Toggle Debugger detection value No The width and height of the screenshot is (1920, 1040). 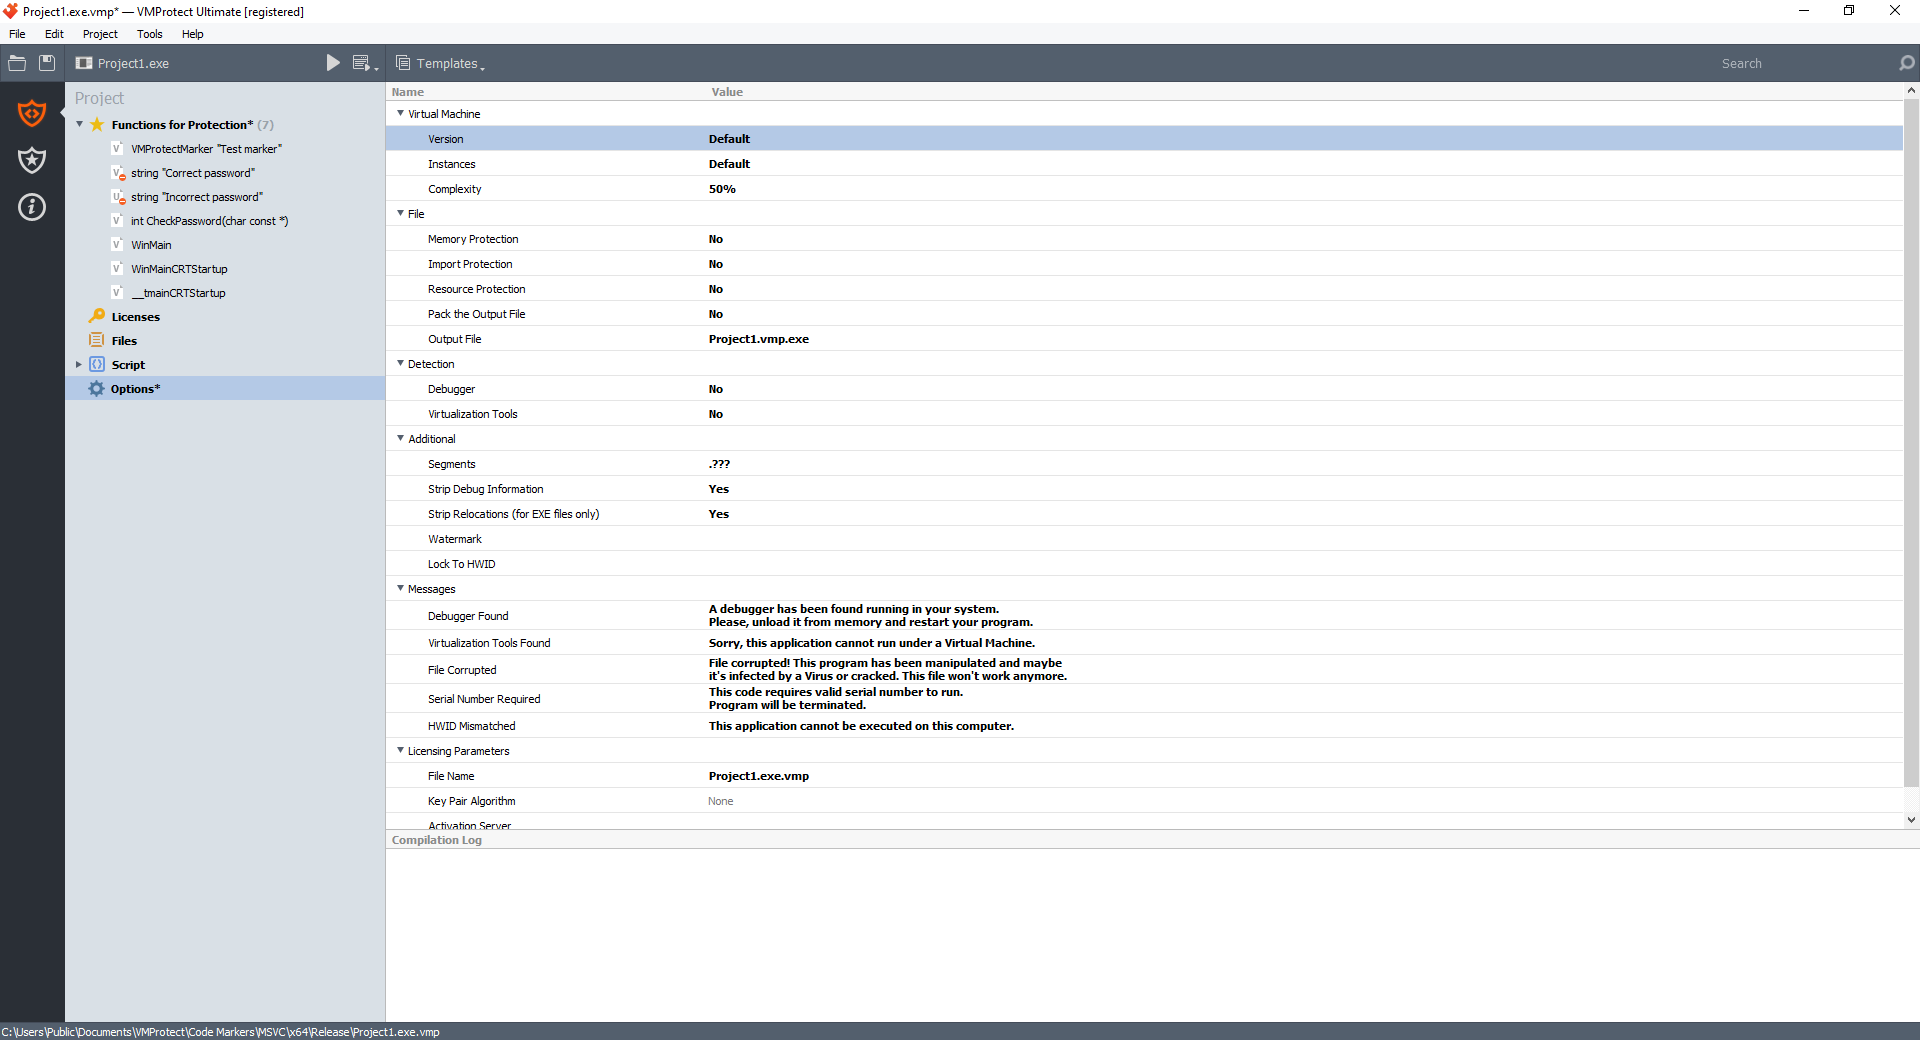(x=716, y=389)
